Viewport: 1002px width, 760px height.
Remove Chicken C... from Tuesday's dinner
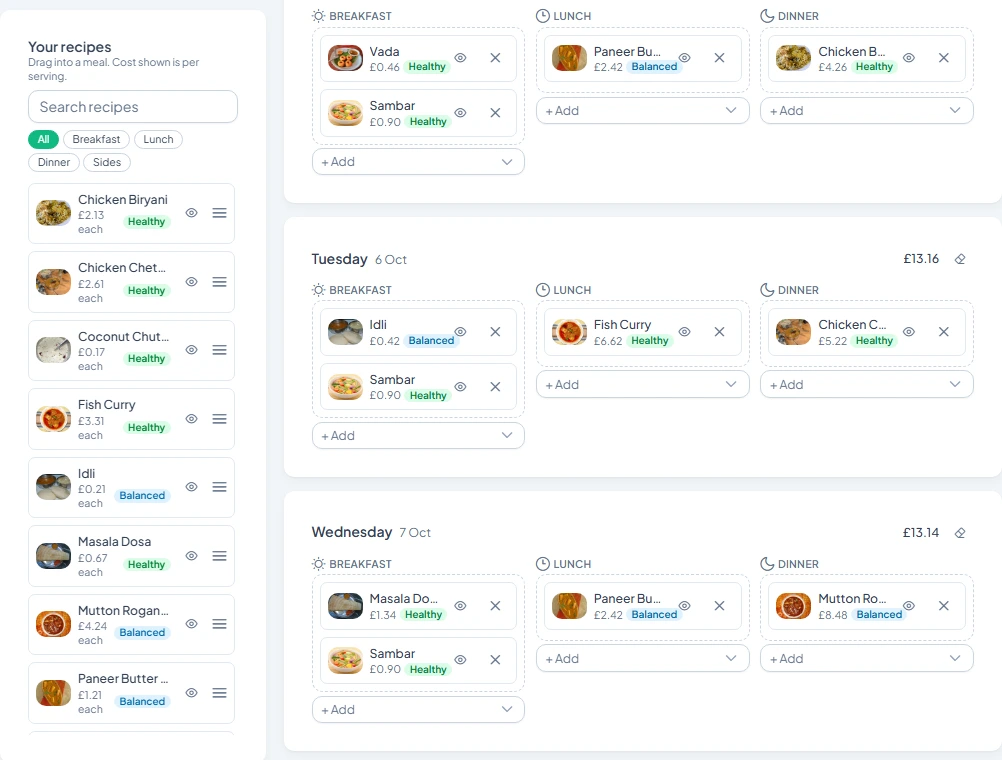944,332
